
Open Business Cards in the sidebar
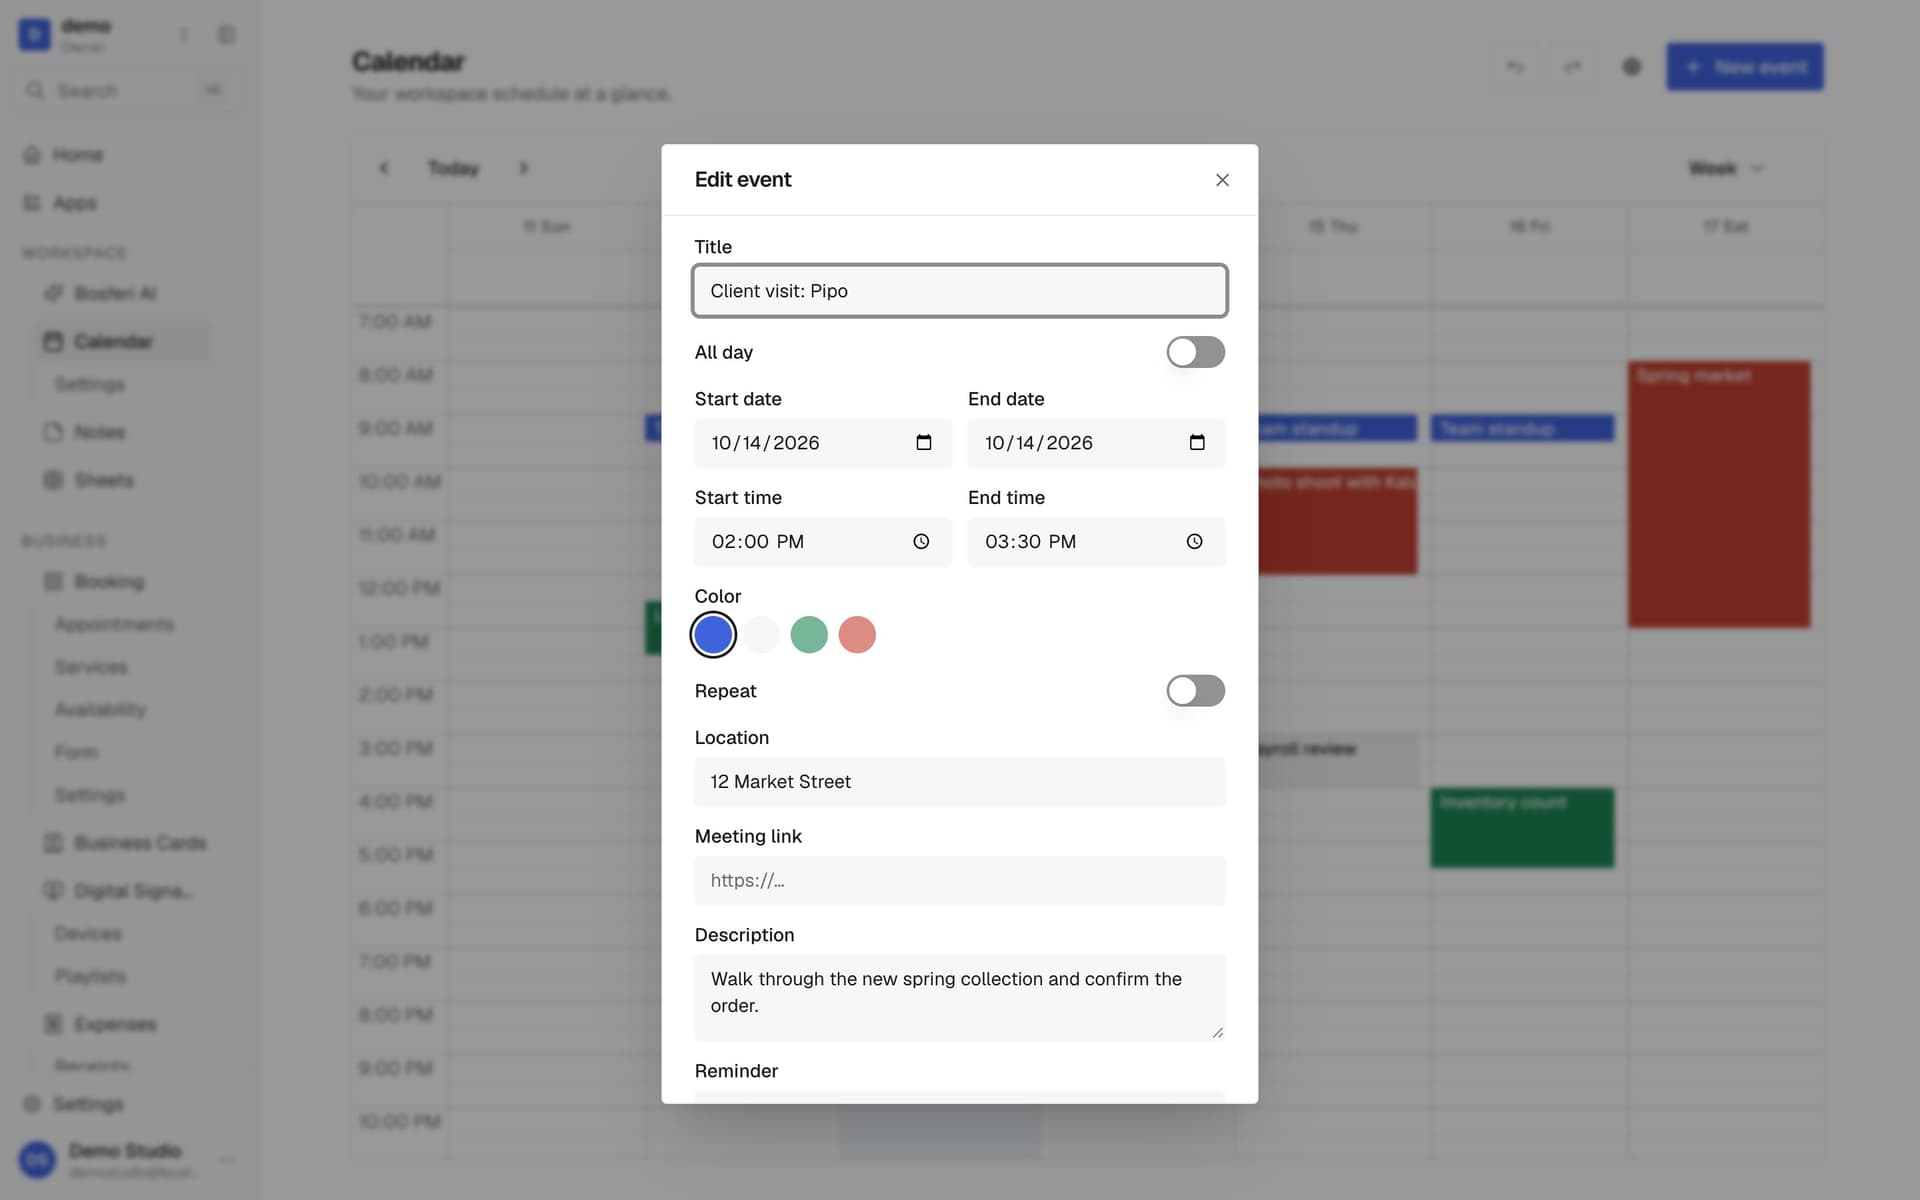[x=125, y=843]
